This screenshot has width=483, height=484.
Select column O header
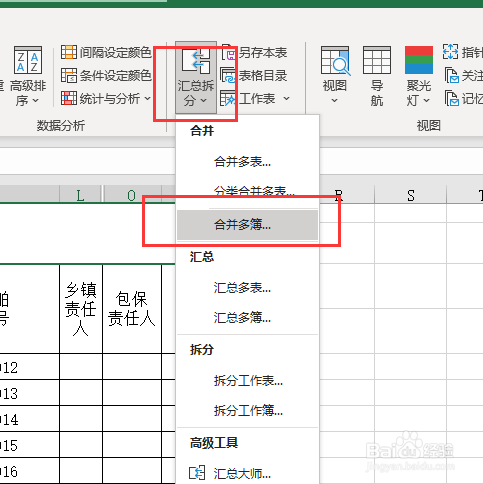click(x=132, y=195)
